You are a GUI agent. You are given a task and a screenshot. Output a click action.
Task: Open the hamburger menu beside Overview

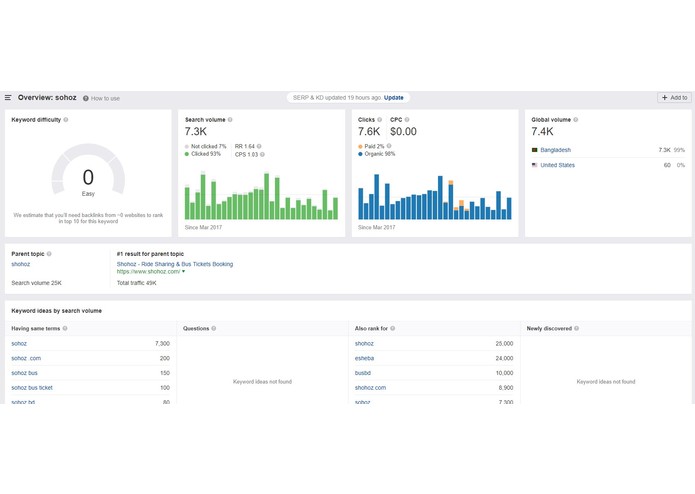[x=8, y=97]
